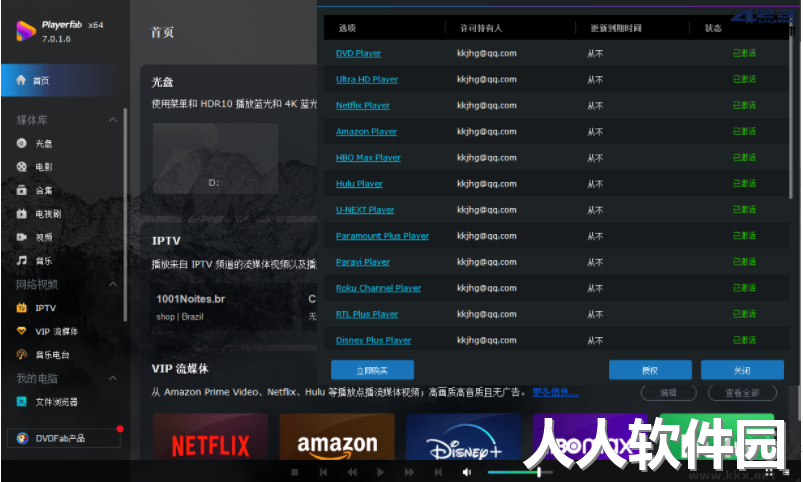Click the Amazon Player link

pyautogui.click(x=366, y=132)
